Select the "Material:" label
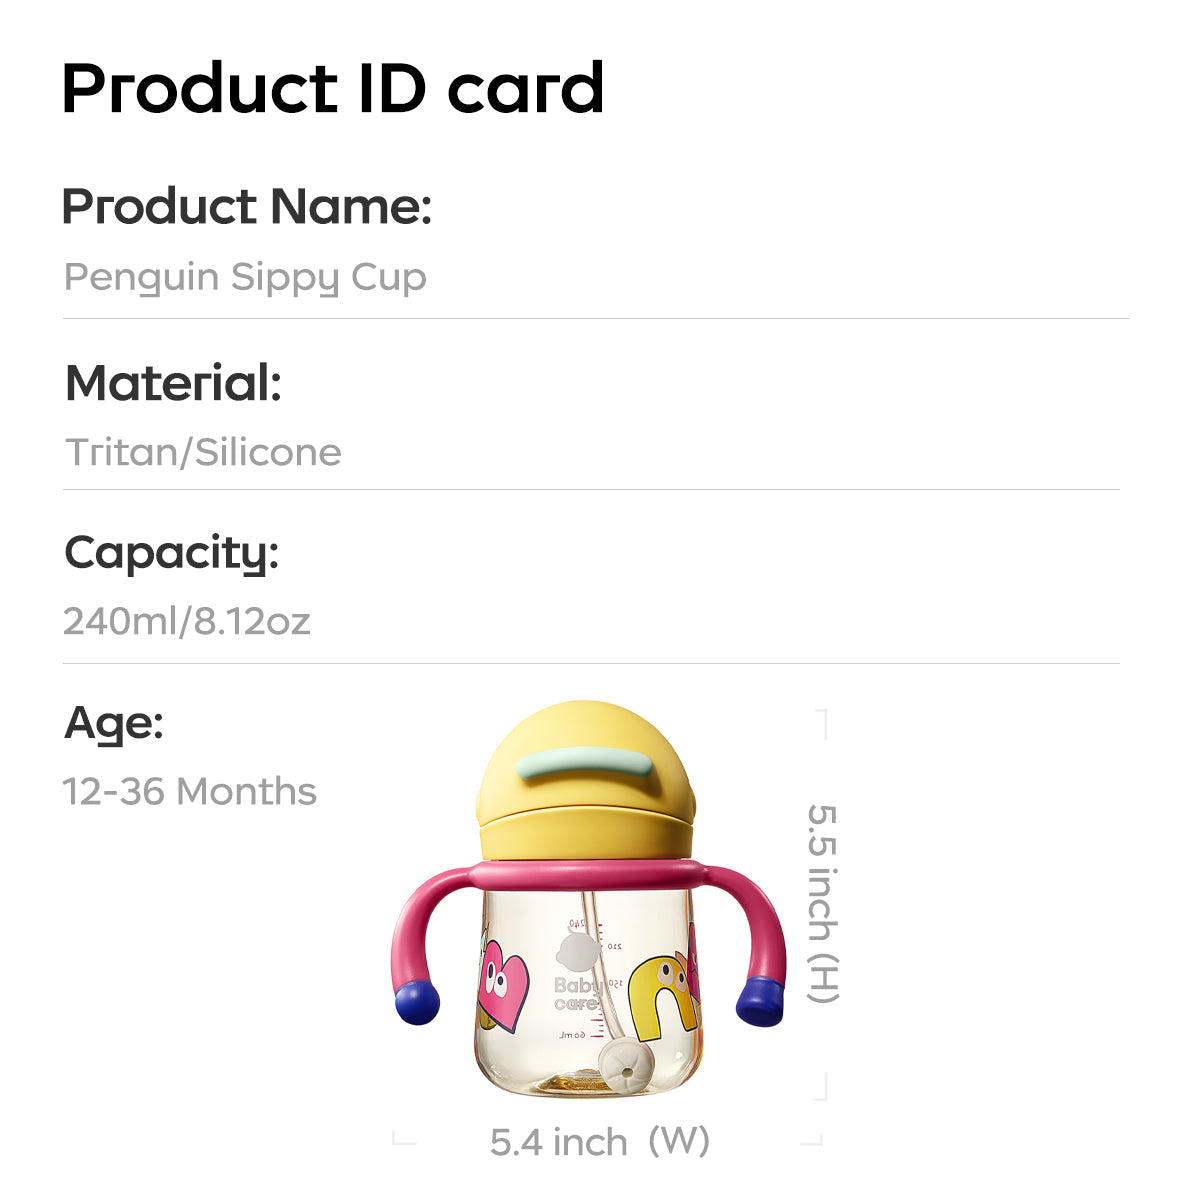The image size is (1200, 1200). [173, 383]
